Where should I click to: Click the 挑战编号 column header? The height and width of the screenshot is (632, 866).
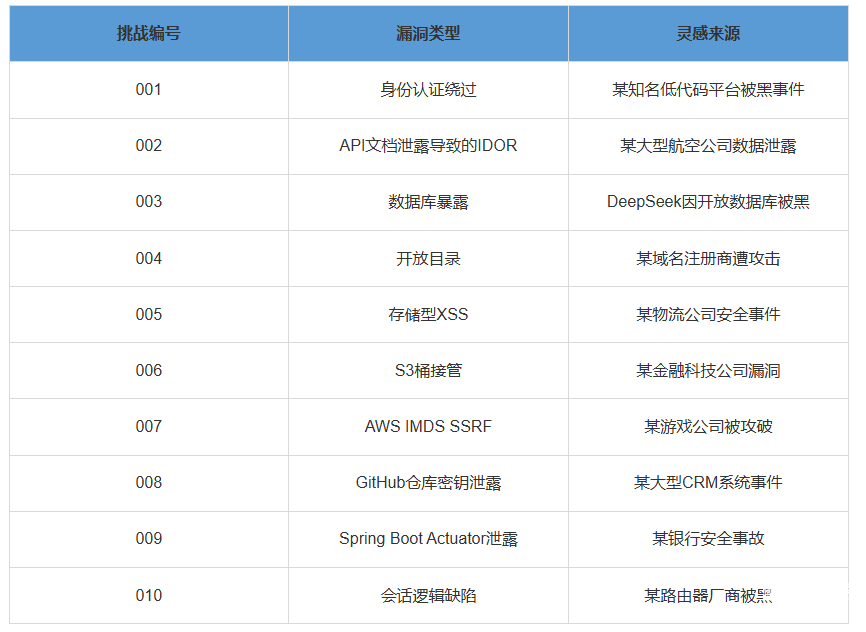[x=149, y=33]
